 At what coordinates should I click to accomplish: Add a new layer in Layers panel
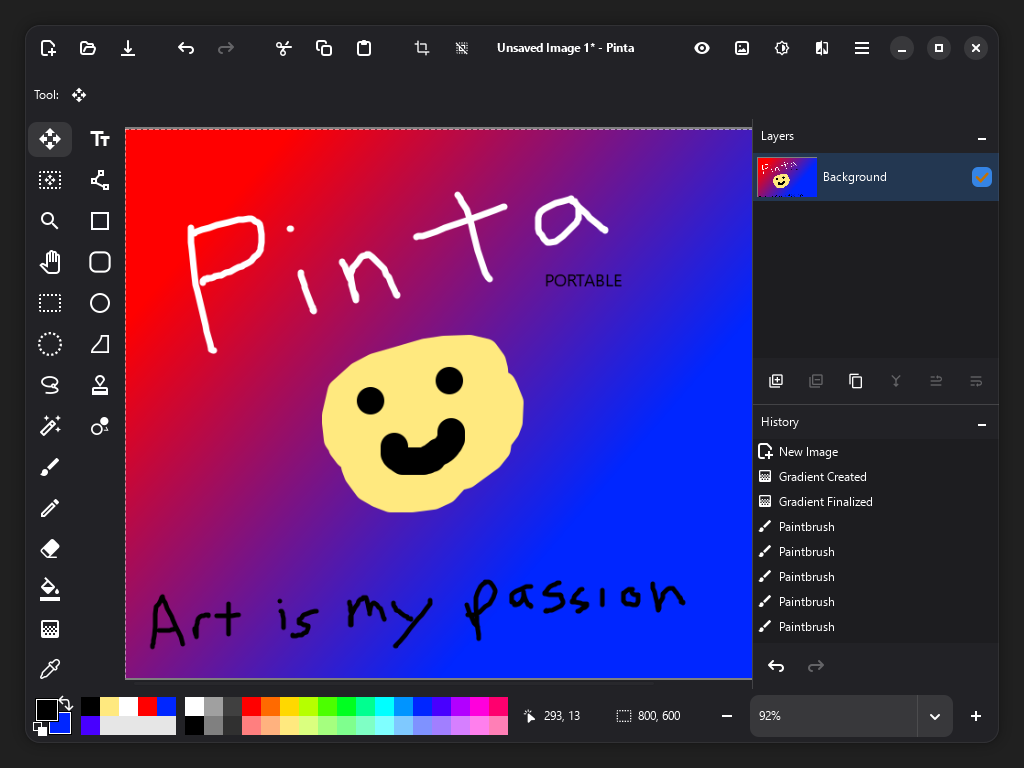click(776, 381)
